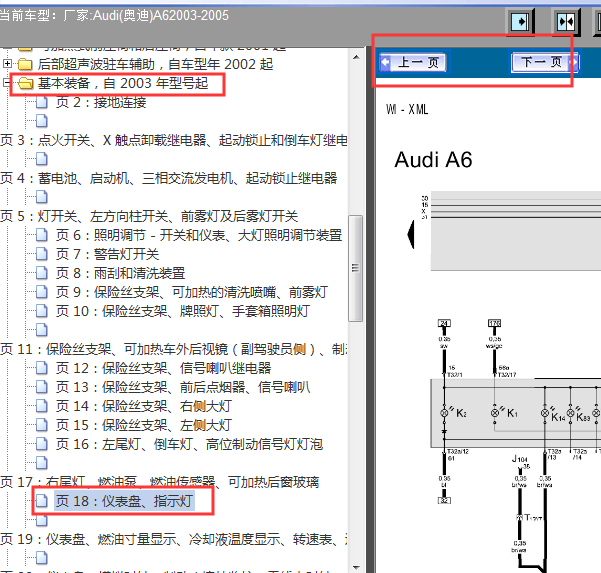
Task: Click tree scrollbar down arrow
Action: 356,566
